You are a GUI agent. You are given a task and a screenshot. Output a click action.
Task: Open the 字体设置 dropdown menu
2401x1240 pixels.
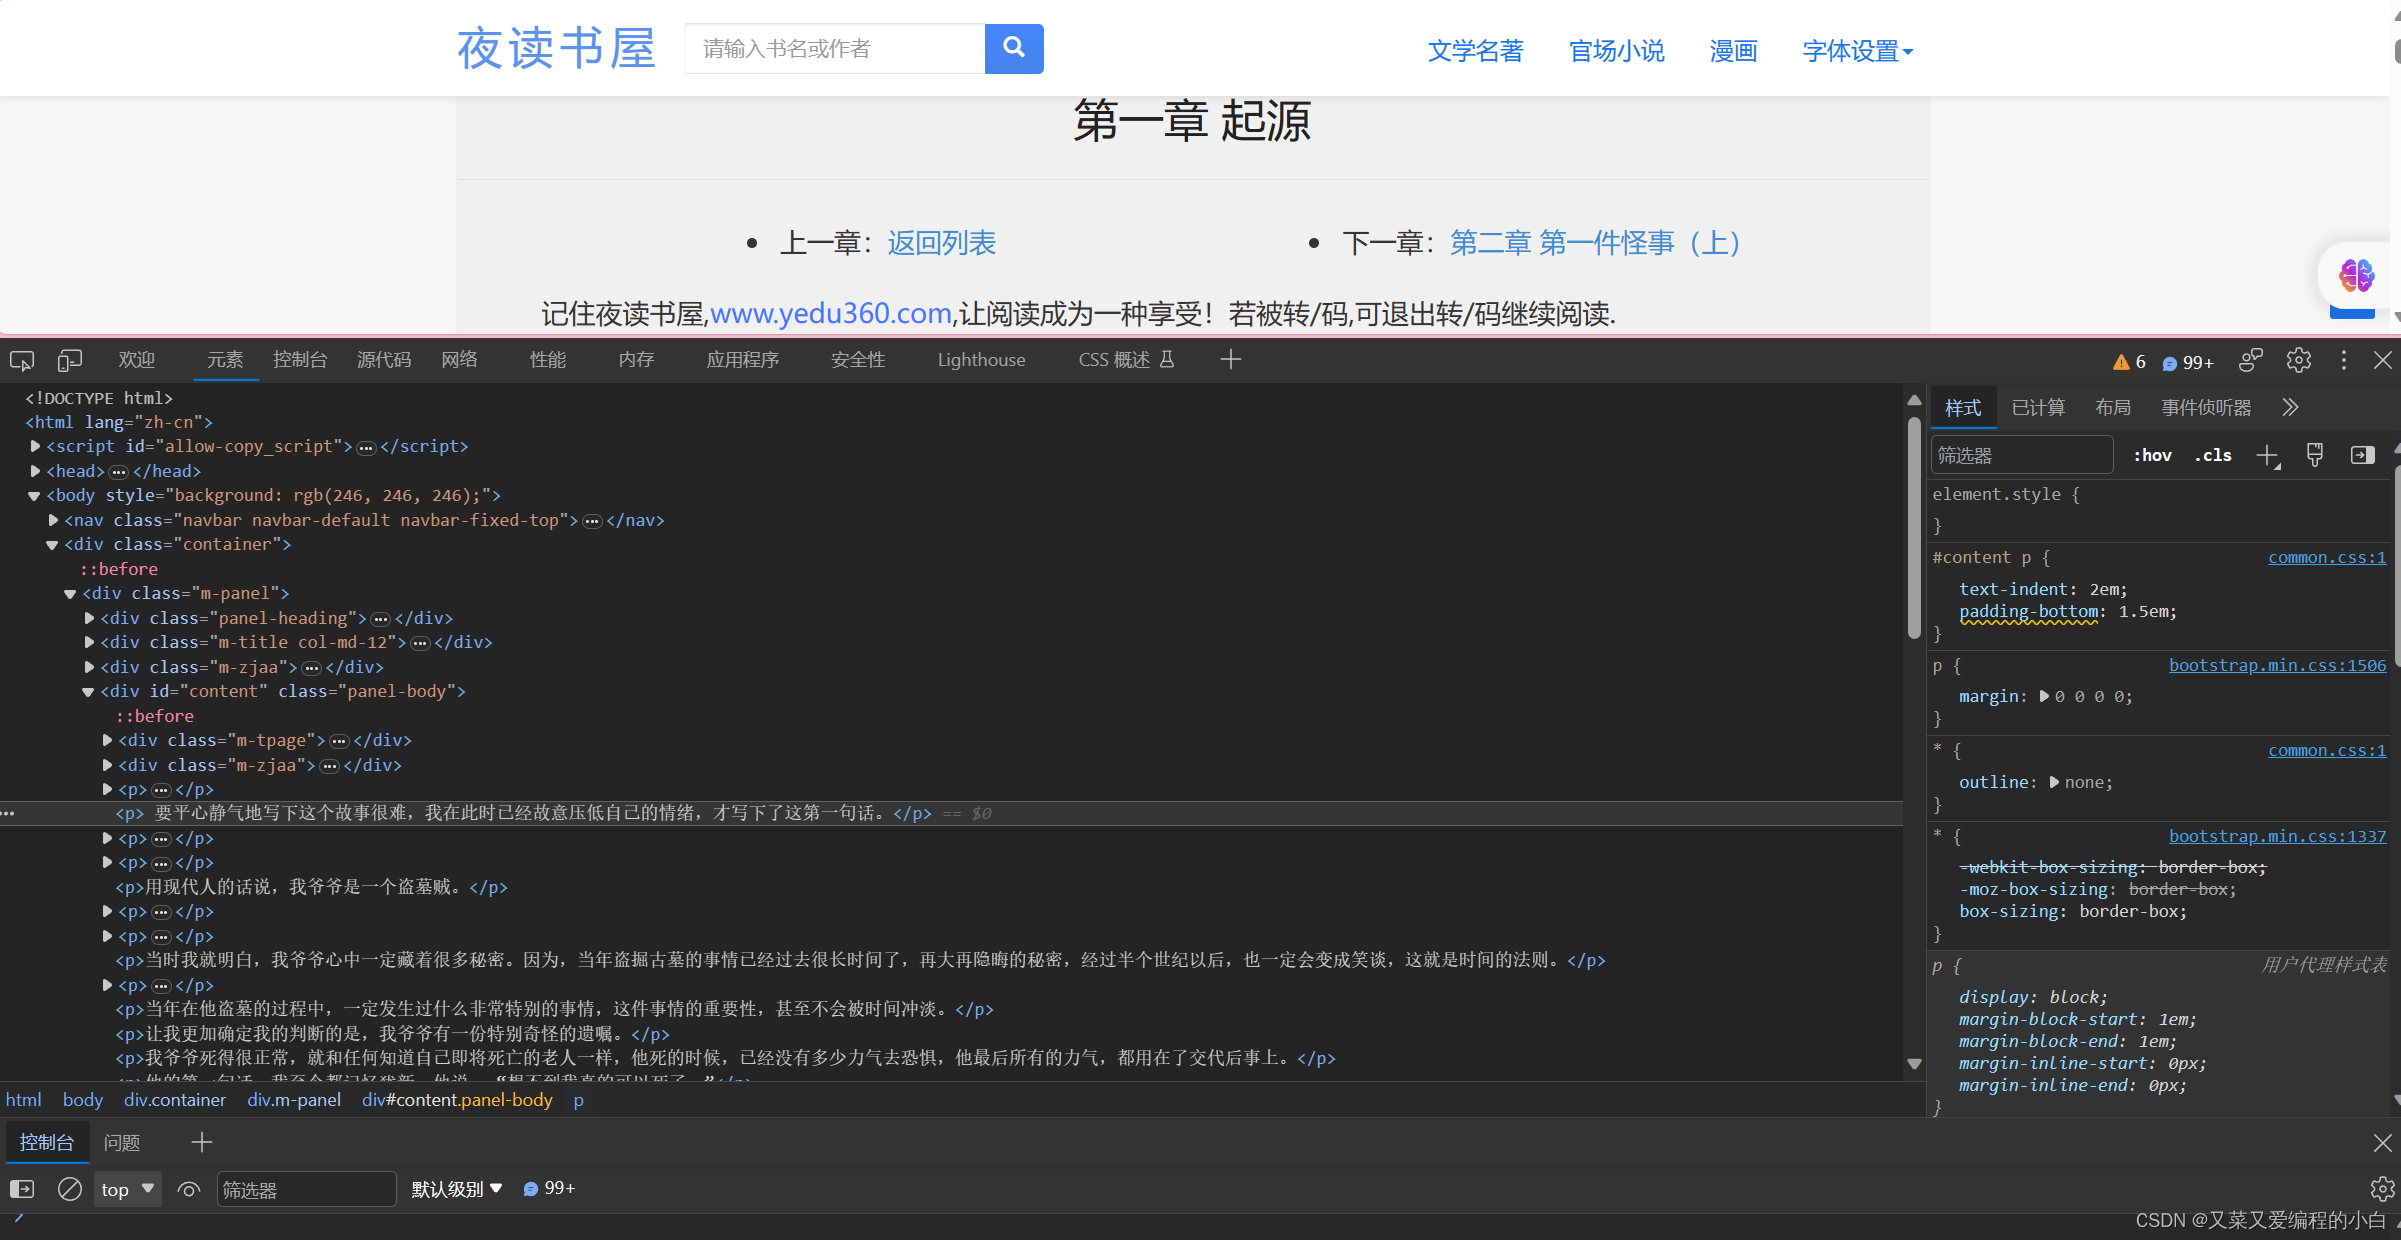1857,51
